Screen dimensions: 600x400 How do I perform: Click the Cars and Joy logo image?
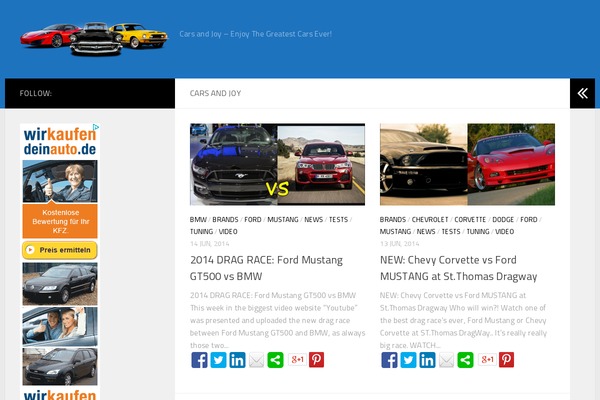[x=94, y=39]
